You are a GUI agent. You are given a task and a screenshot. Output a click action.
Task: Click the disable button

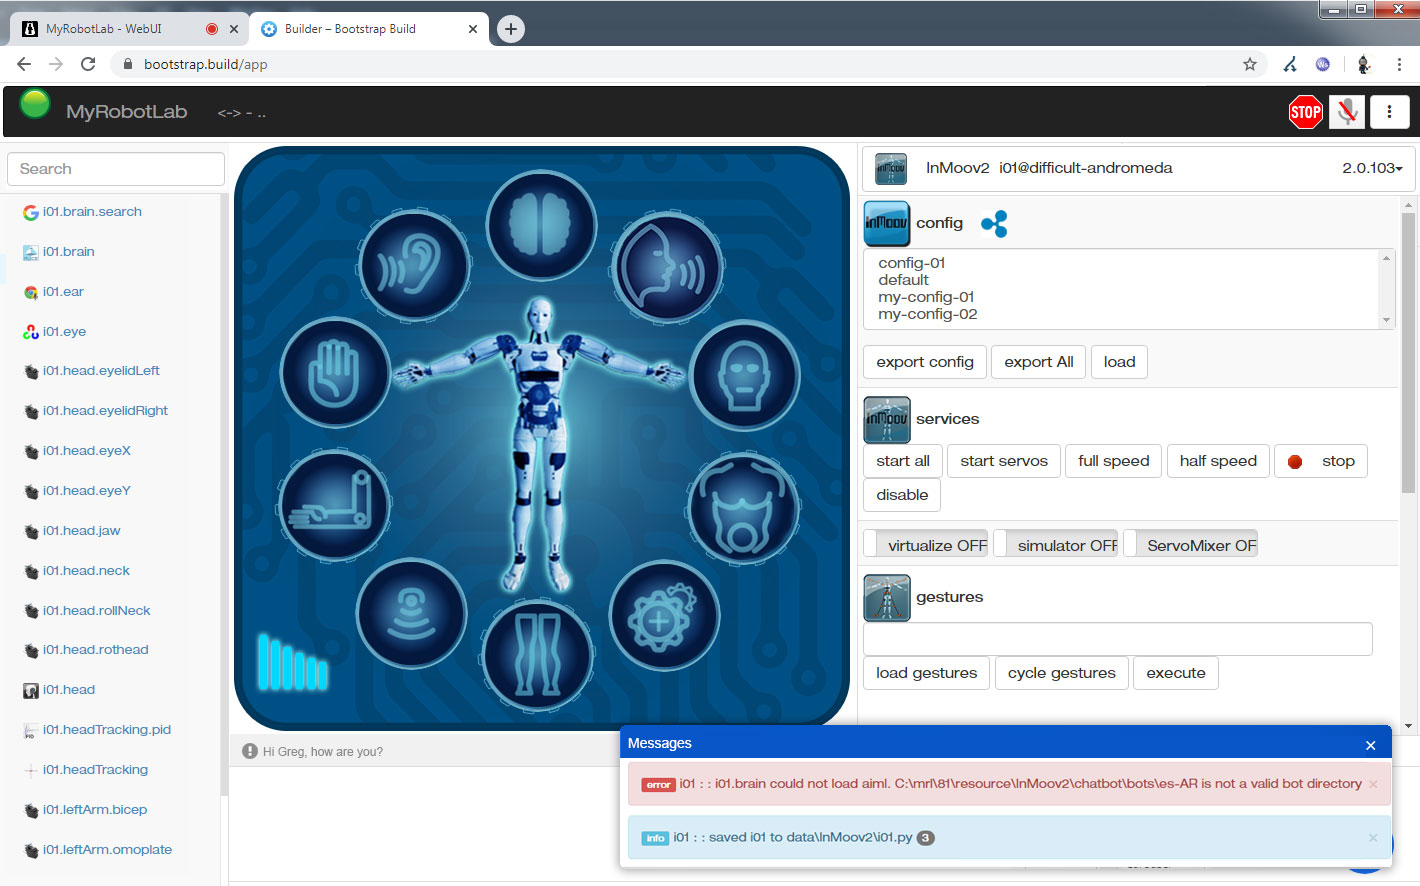point(902,495)
